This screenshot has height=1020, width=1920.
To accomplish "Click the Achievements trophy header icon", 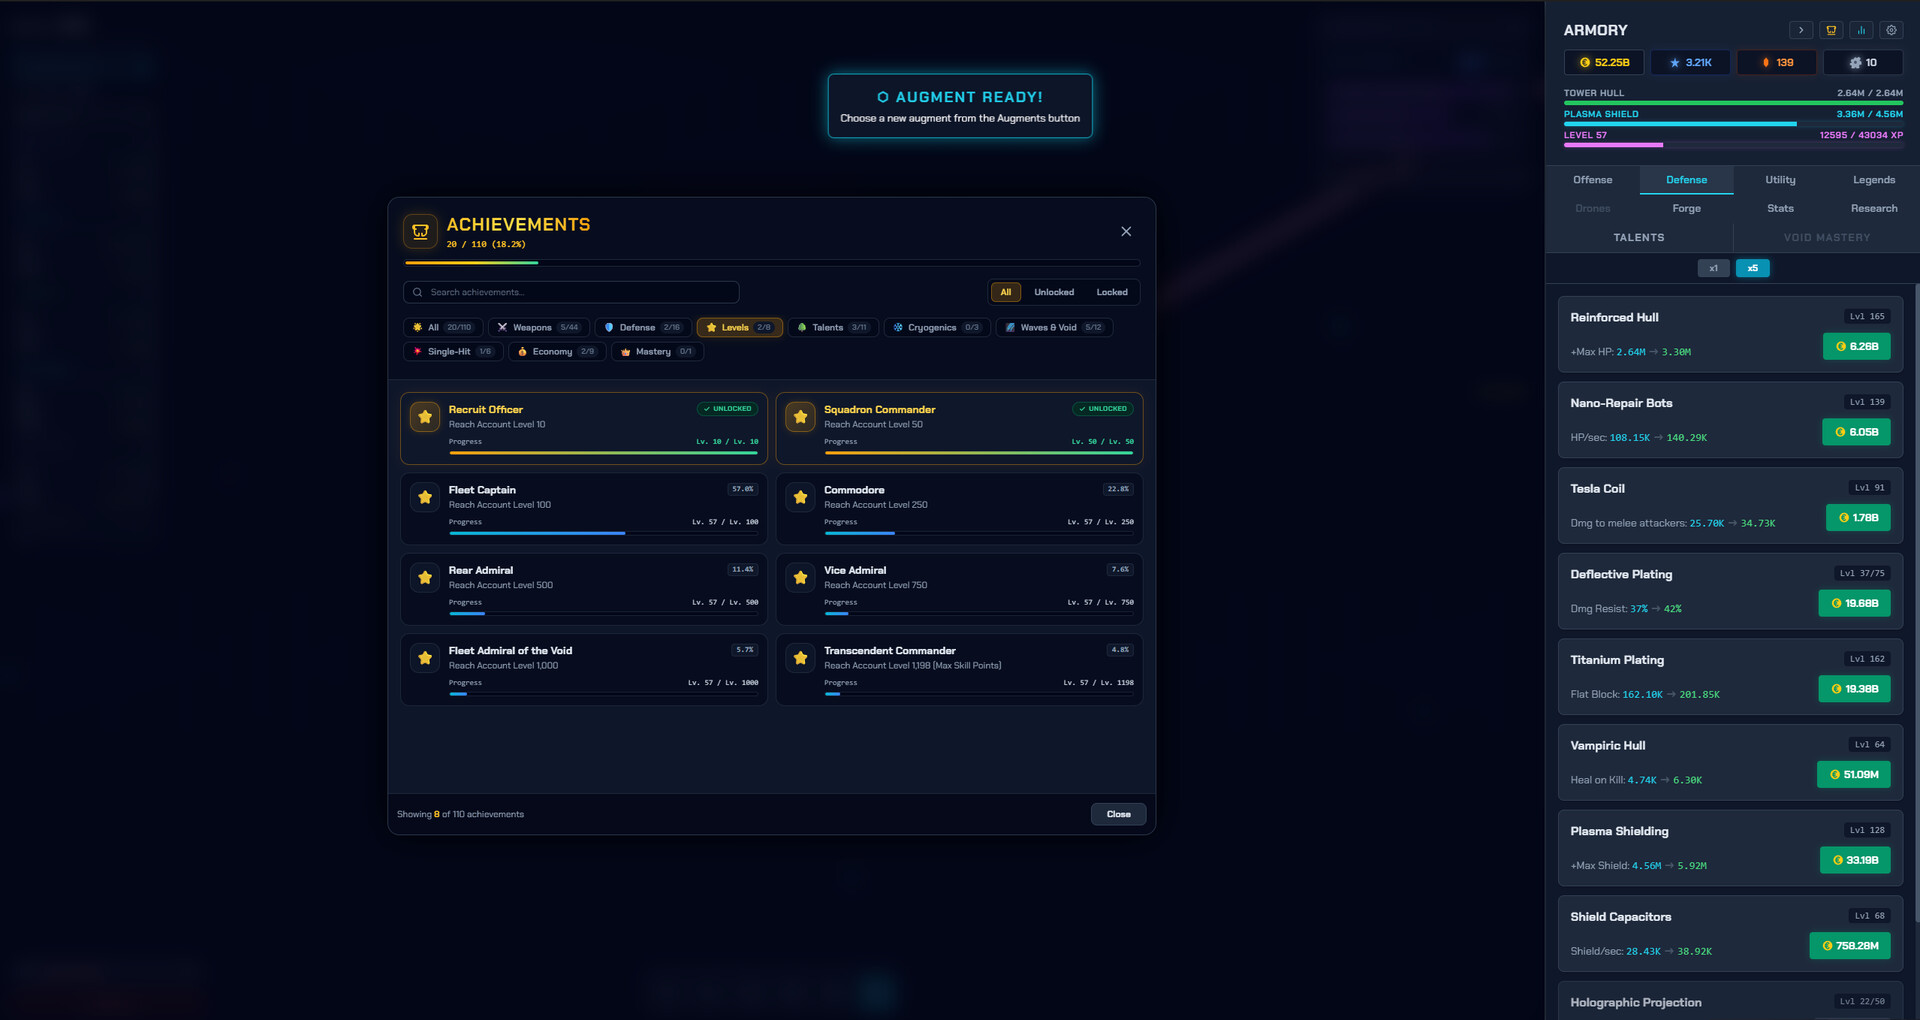I will 420,231.
